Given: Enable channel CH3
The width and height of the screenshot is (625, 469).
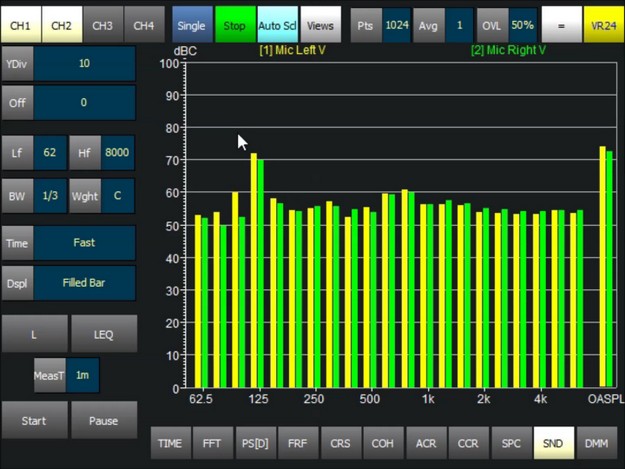Looking at the screenshot, I should point(103,25).
